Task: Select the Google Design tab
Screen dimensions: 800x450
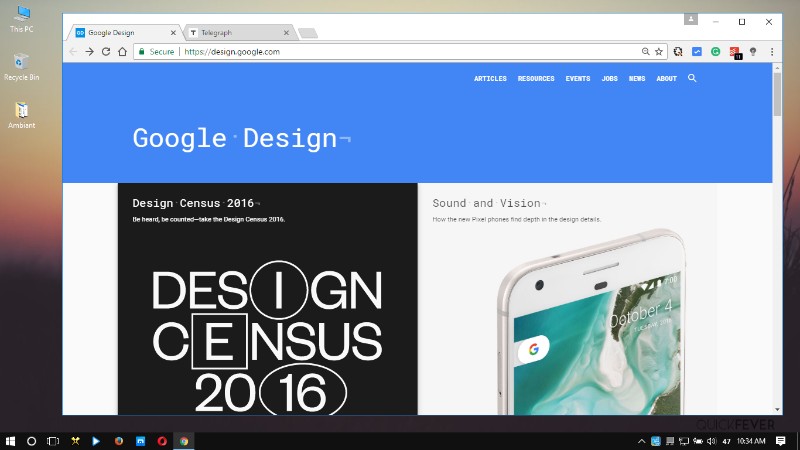Action: (124, 33)
